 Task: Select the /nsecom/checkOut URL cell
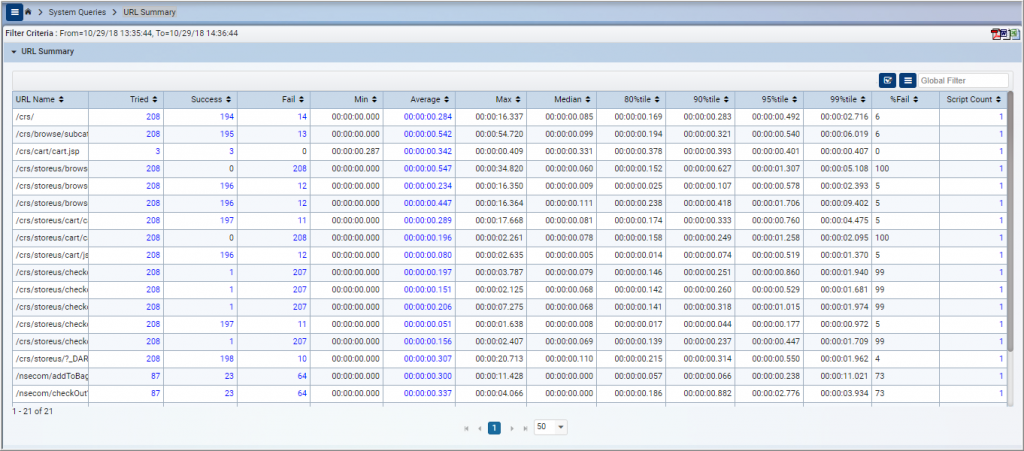tap(51, 393)
